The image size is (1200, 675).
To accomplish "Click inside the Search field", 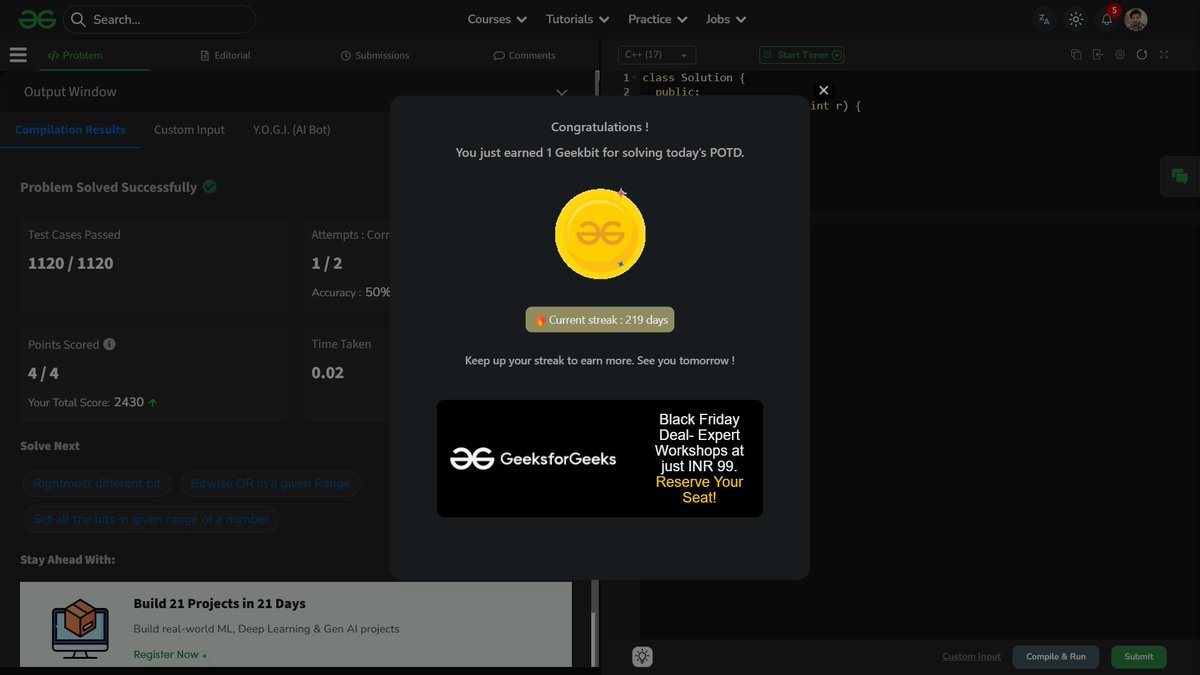I will 160,19.
